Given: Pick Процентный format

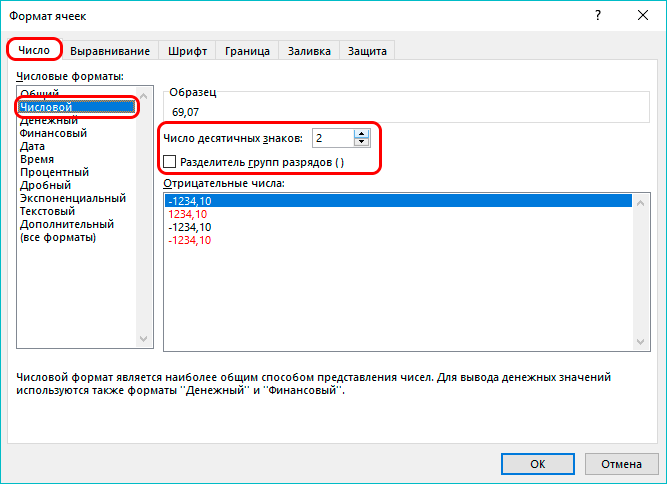Looking at the screenshot, I should [54, 172].
